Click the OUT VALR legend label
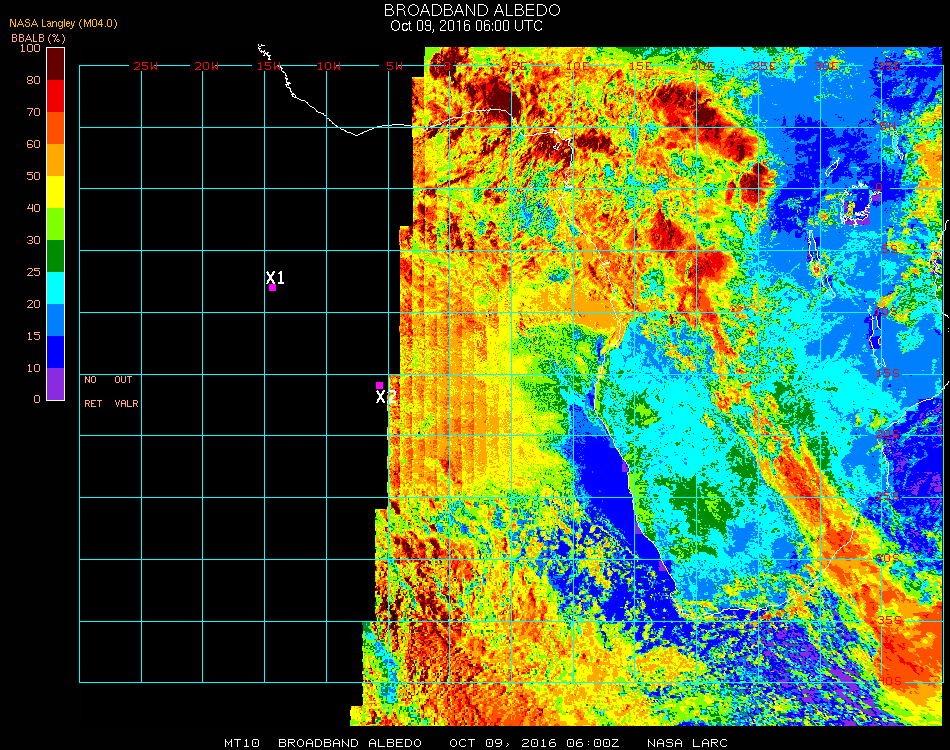The width and height of the screenshot is (950, 750). coord(126,392)
